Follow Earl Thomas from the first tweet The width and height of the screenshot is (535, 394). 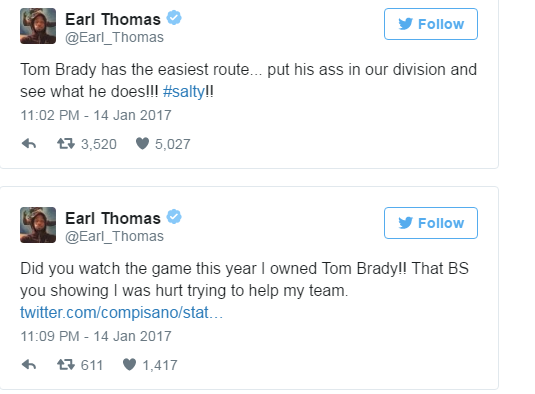pos(431,24)
